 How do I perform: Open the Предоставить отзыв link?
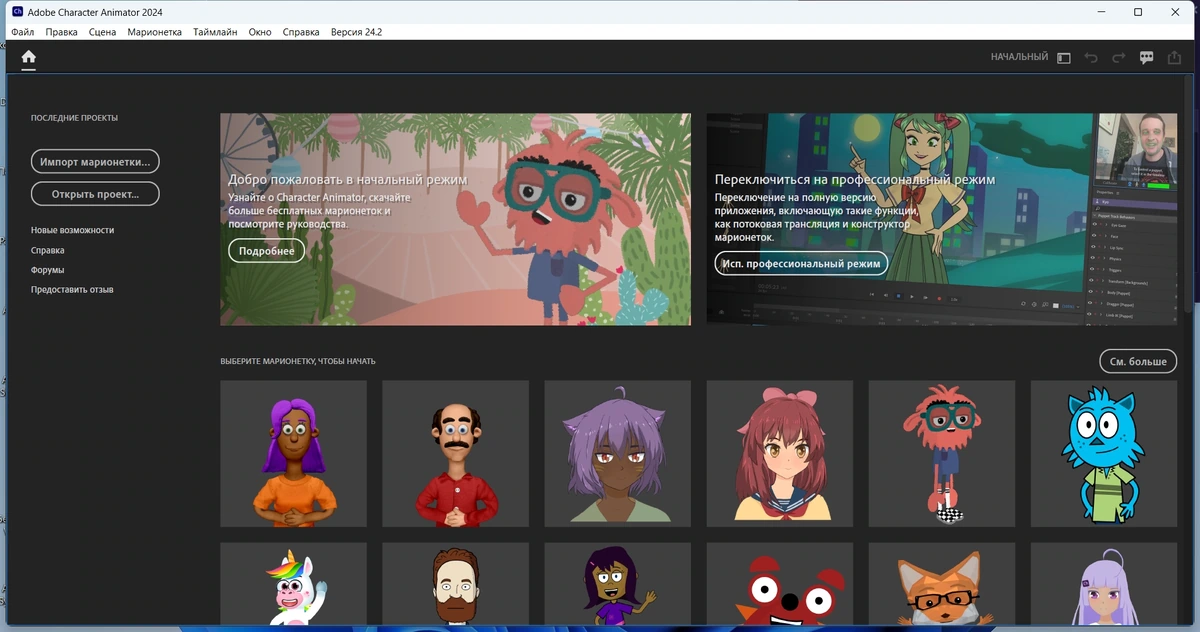(x=72, y=290)
